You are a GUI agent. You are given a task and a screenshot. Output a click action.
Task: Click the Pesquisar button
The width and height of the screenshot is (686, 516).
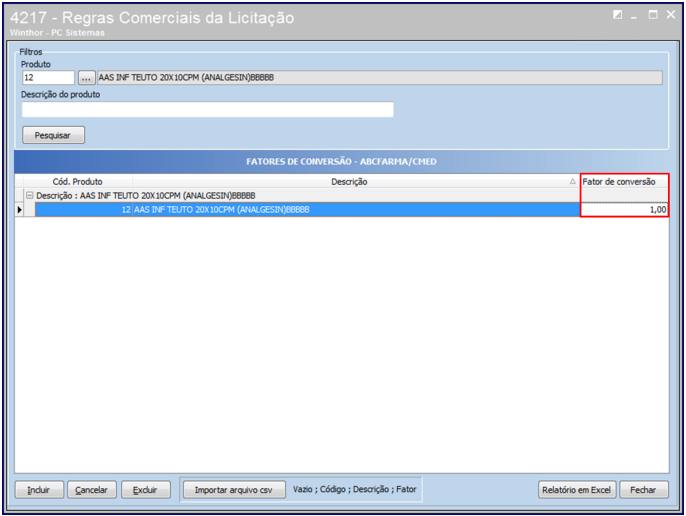point(53,135)
